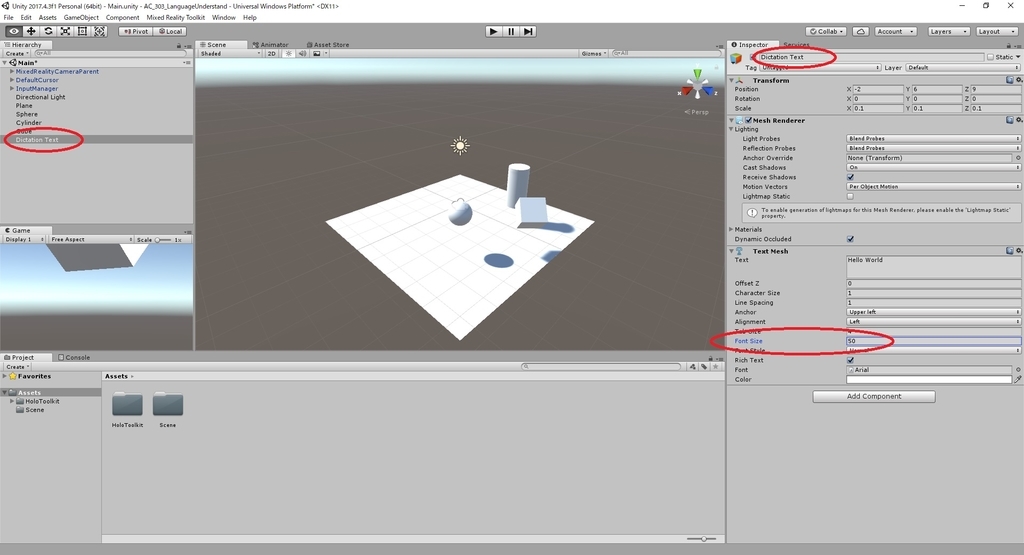Select the combined Transform tool
The image size is (1024, 555).
coord(99,31)
